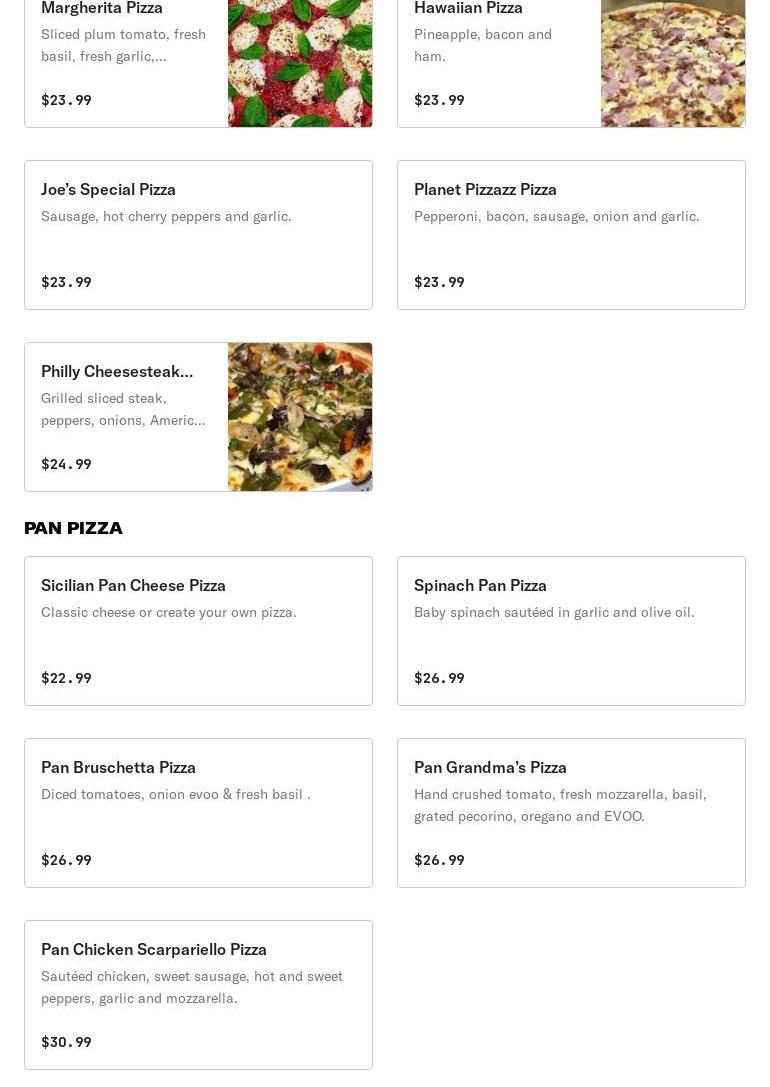Open the Hawaiian Pizza item

click(x=468, y=8)
